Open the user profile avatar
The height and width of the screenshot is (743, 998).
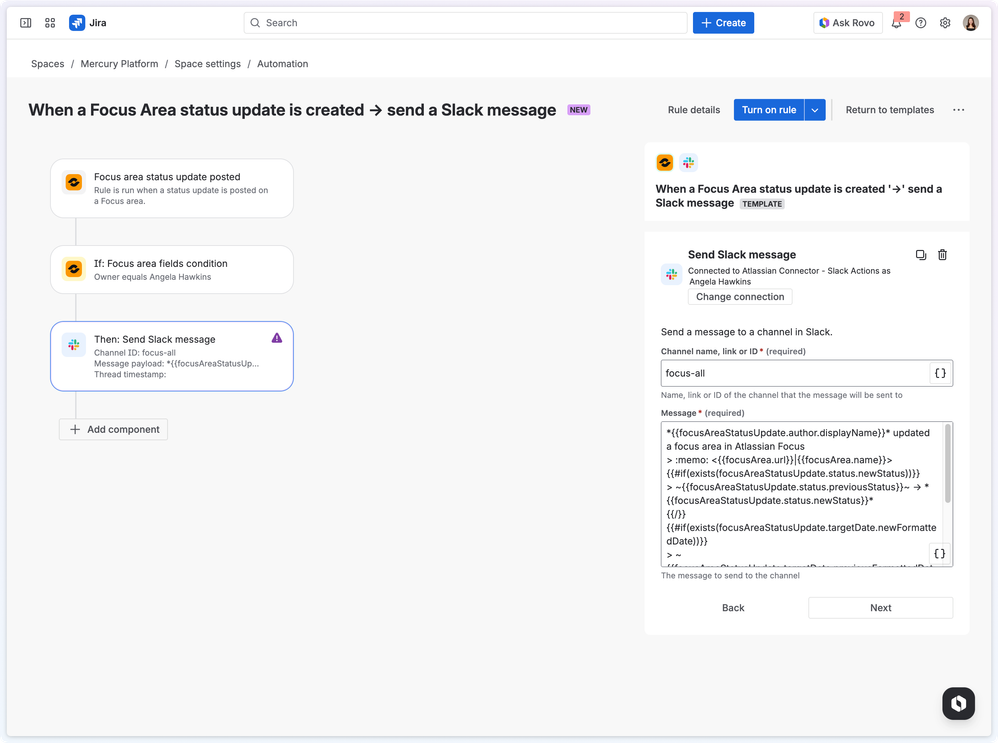click(x=971, y=23)
